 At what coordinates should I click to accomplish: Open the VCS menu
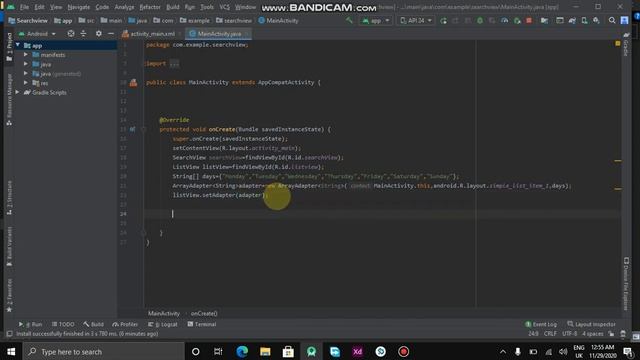coord(224,7)
